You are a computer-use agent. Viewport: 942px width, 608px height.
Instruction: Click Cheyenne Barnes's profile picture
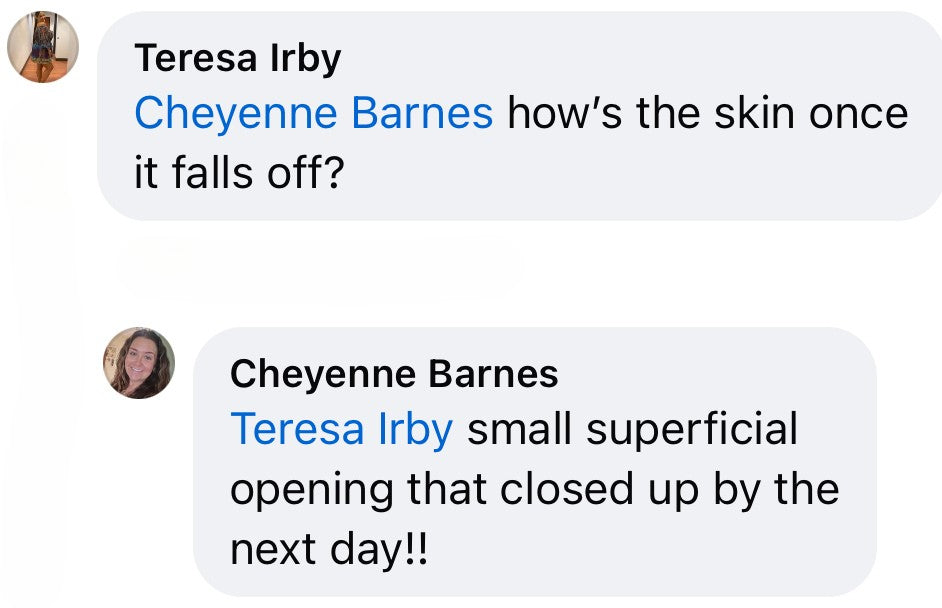[139, 363]
